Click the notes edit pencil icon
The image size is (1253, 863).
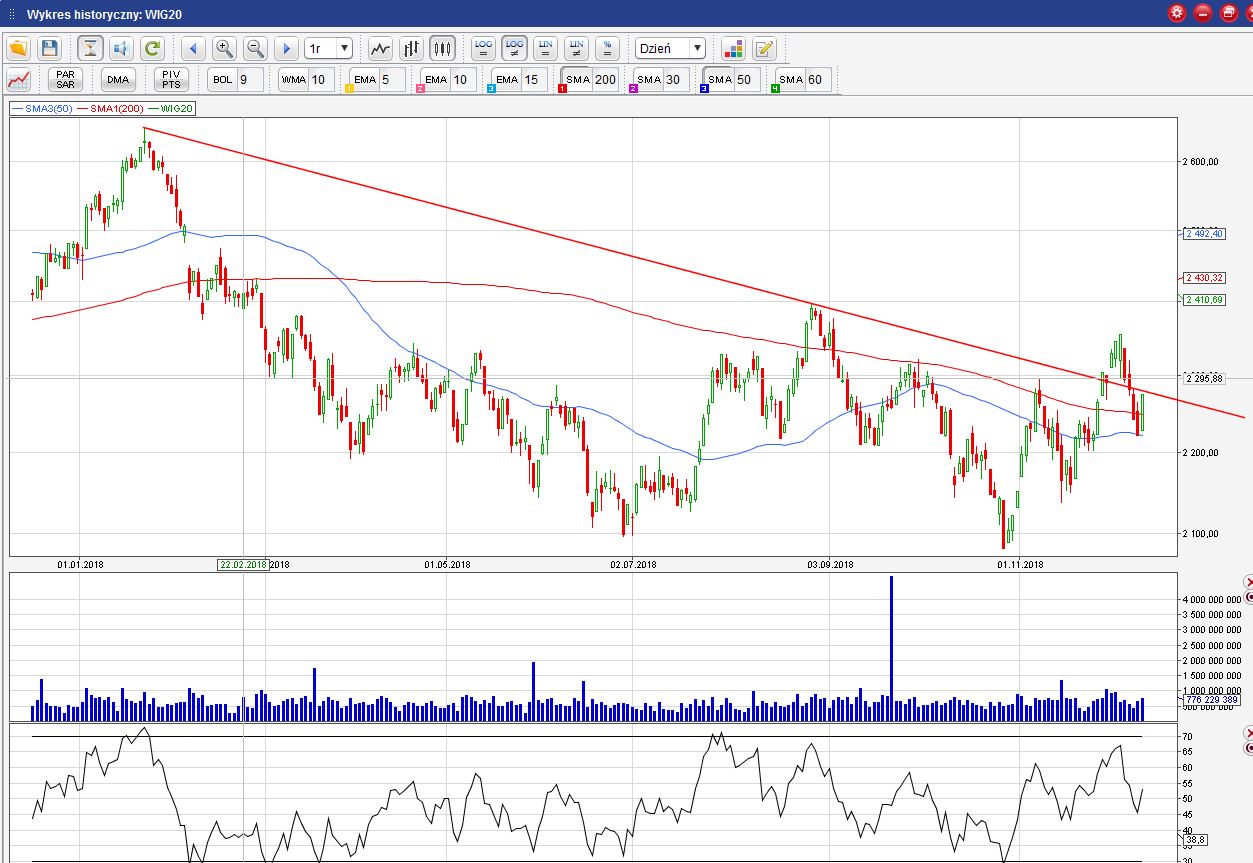click(764, 48)
